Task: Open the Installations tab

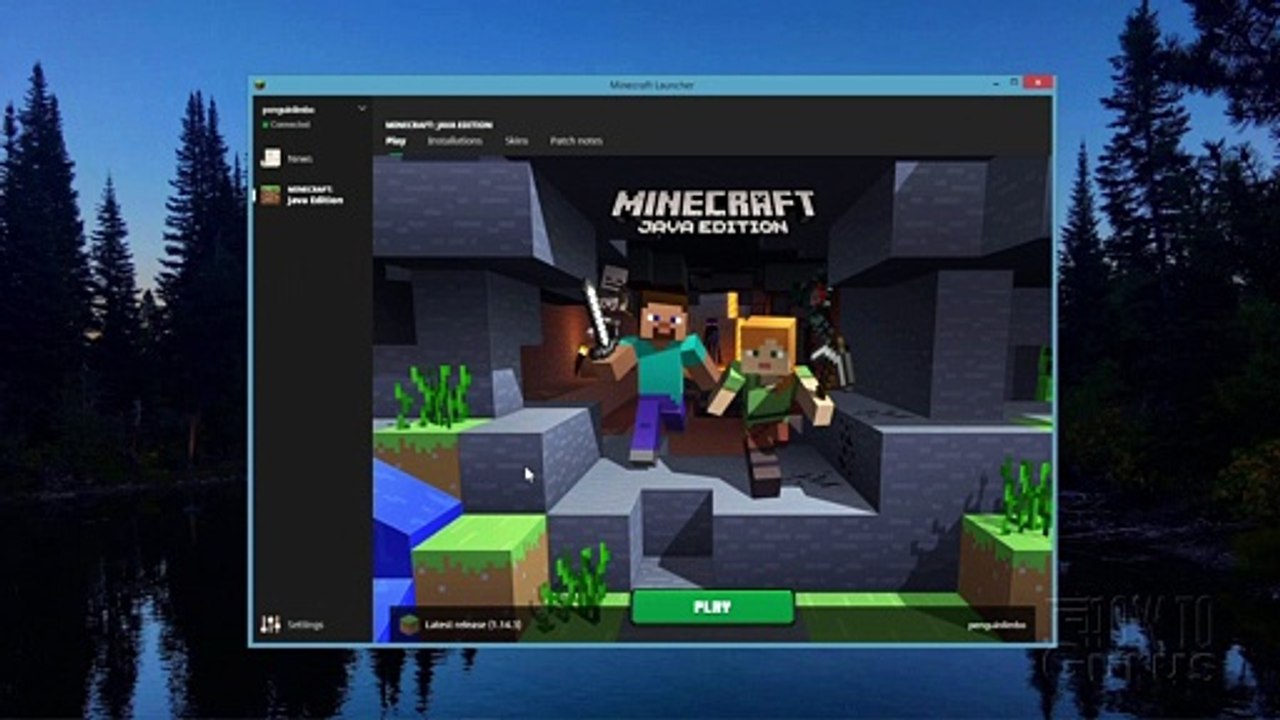Action: coord(455,141)
